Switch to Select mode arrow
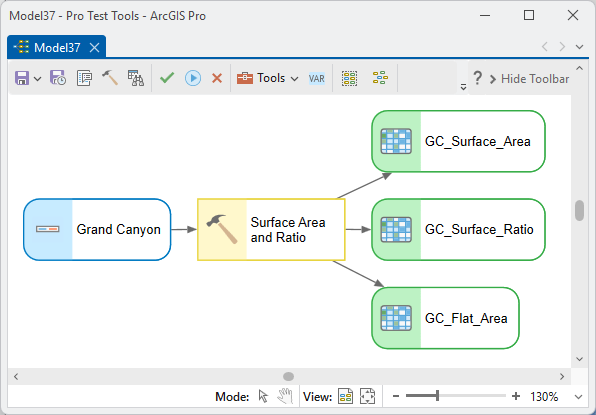The width and height of the screenshot is (596, 415). (x=263, y=396)
